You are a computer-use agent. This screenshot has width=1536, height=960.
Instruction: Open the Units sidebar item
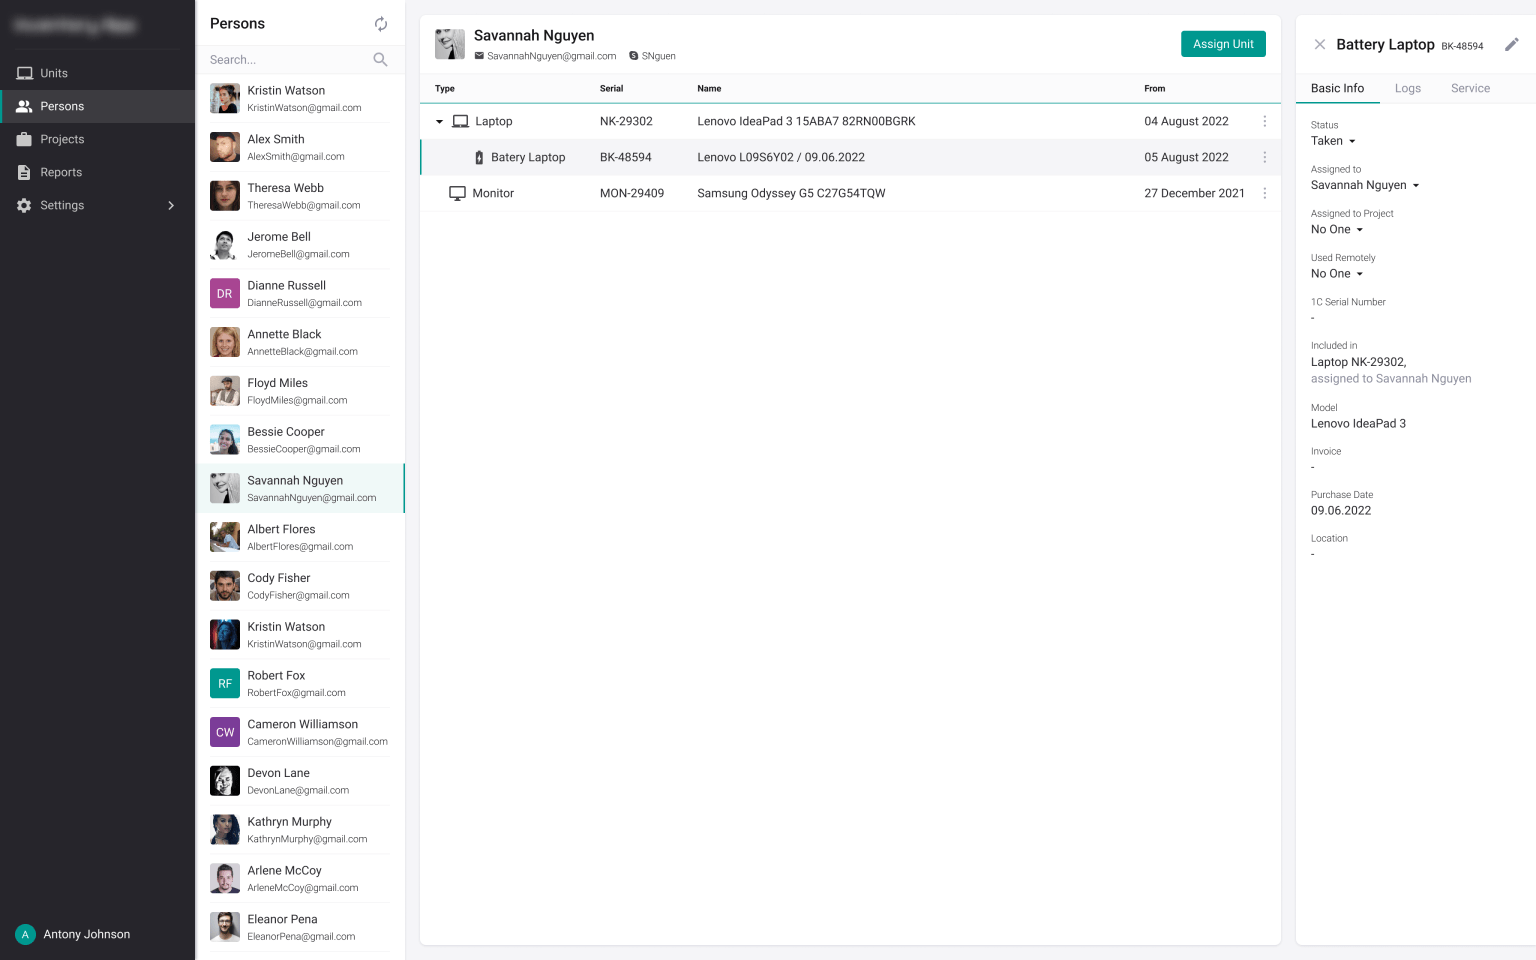pos(97,73)
